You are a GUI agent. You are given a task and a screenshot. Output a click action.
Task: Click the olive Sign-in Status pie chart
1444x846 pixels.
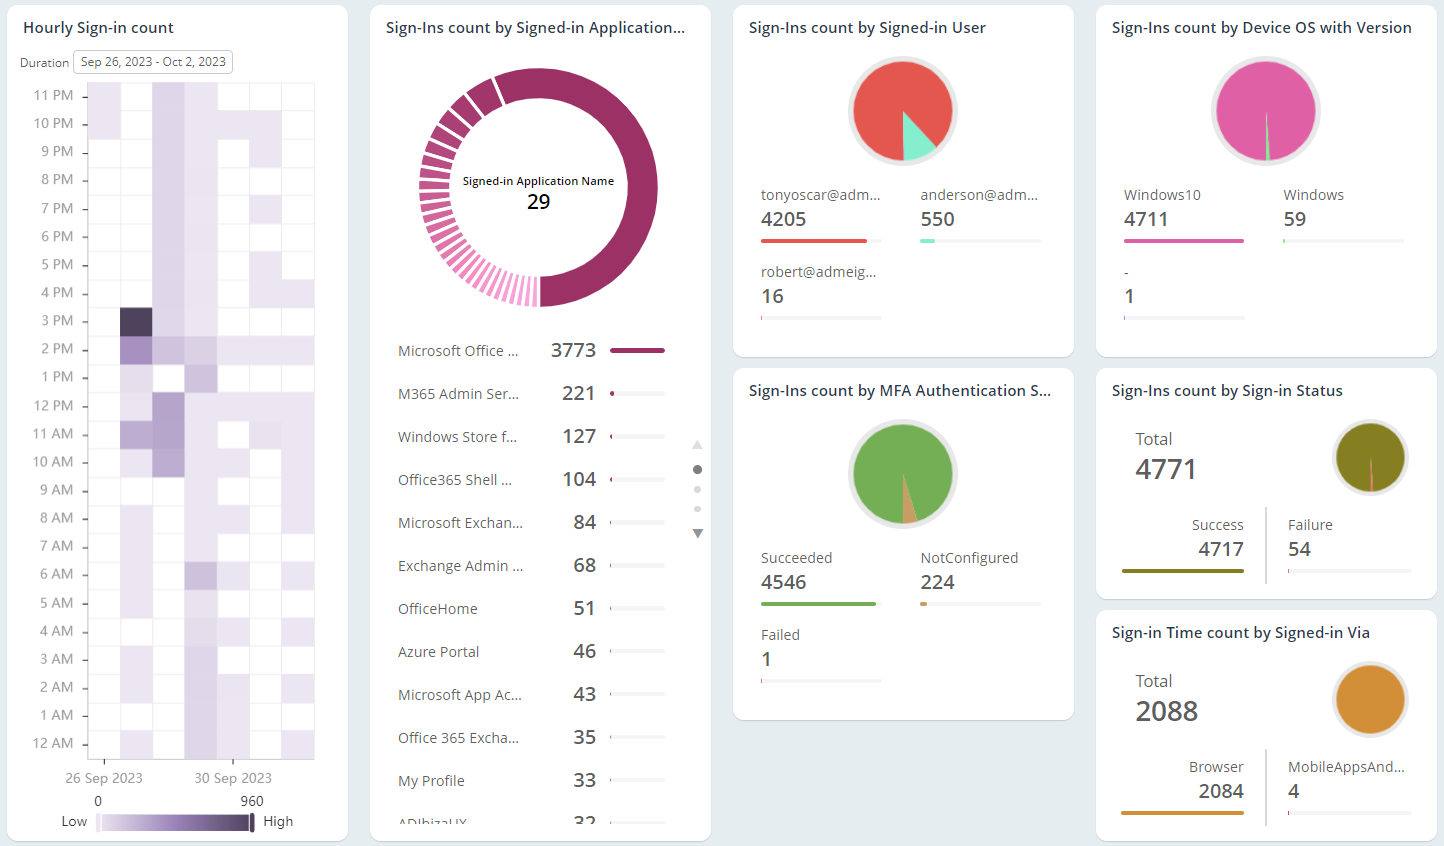(1371, 457)
